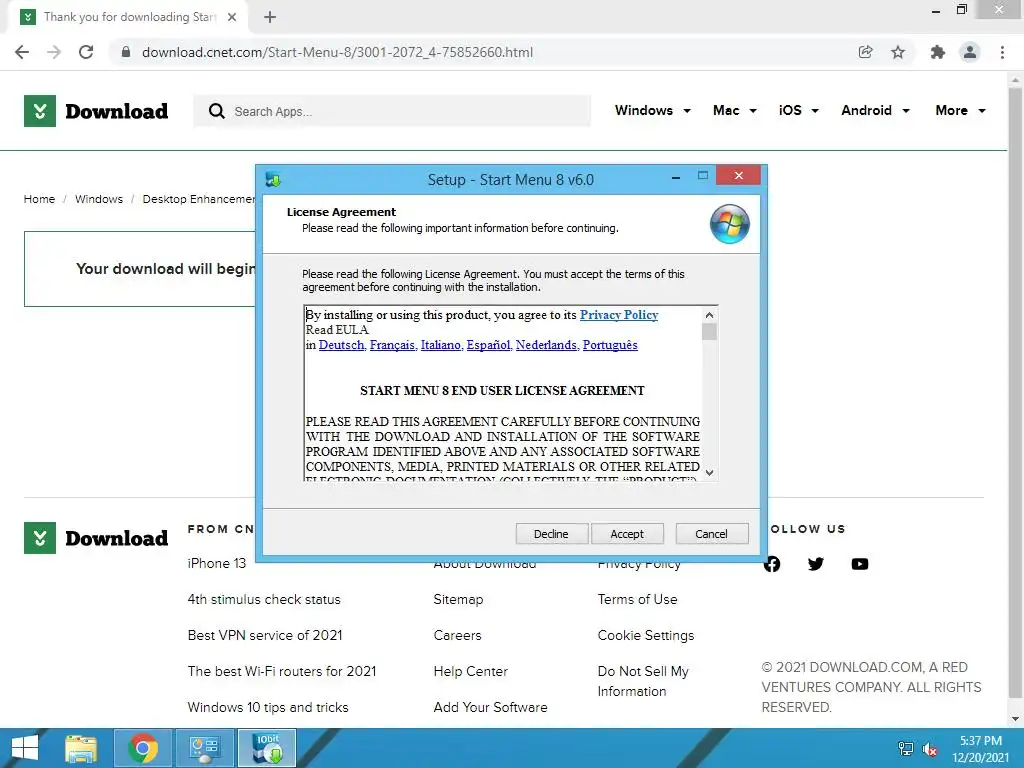Screen dimensions: 1024x768
Task: Expand the Windows dropdown in site nav
Action: pyautogui.click(x=652, y=110)
